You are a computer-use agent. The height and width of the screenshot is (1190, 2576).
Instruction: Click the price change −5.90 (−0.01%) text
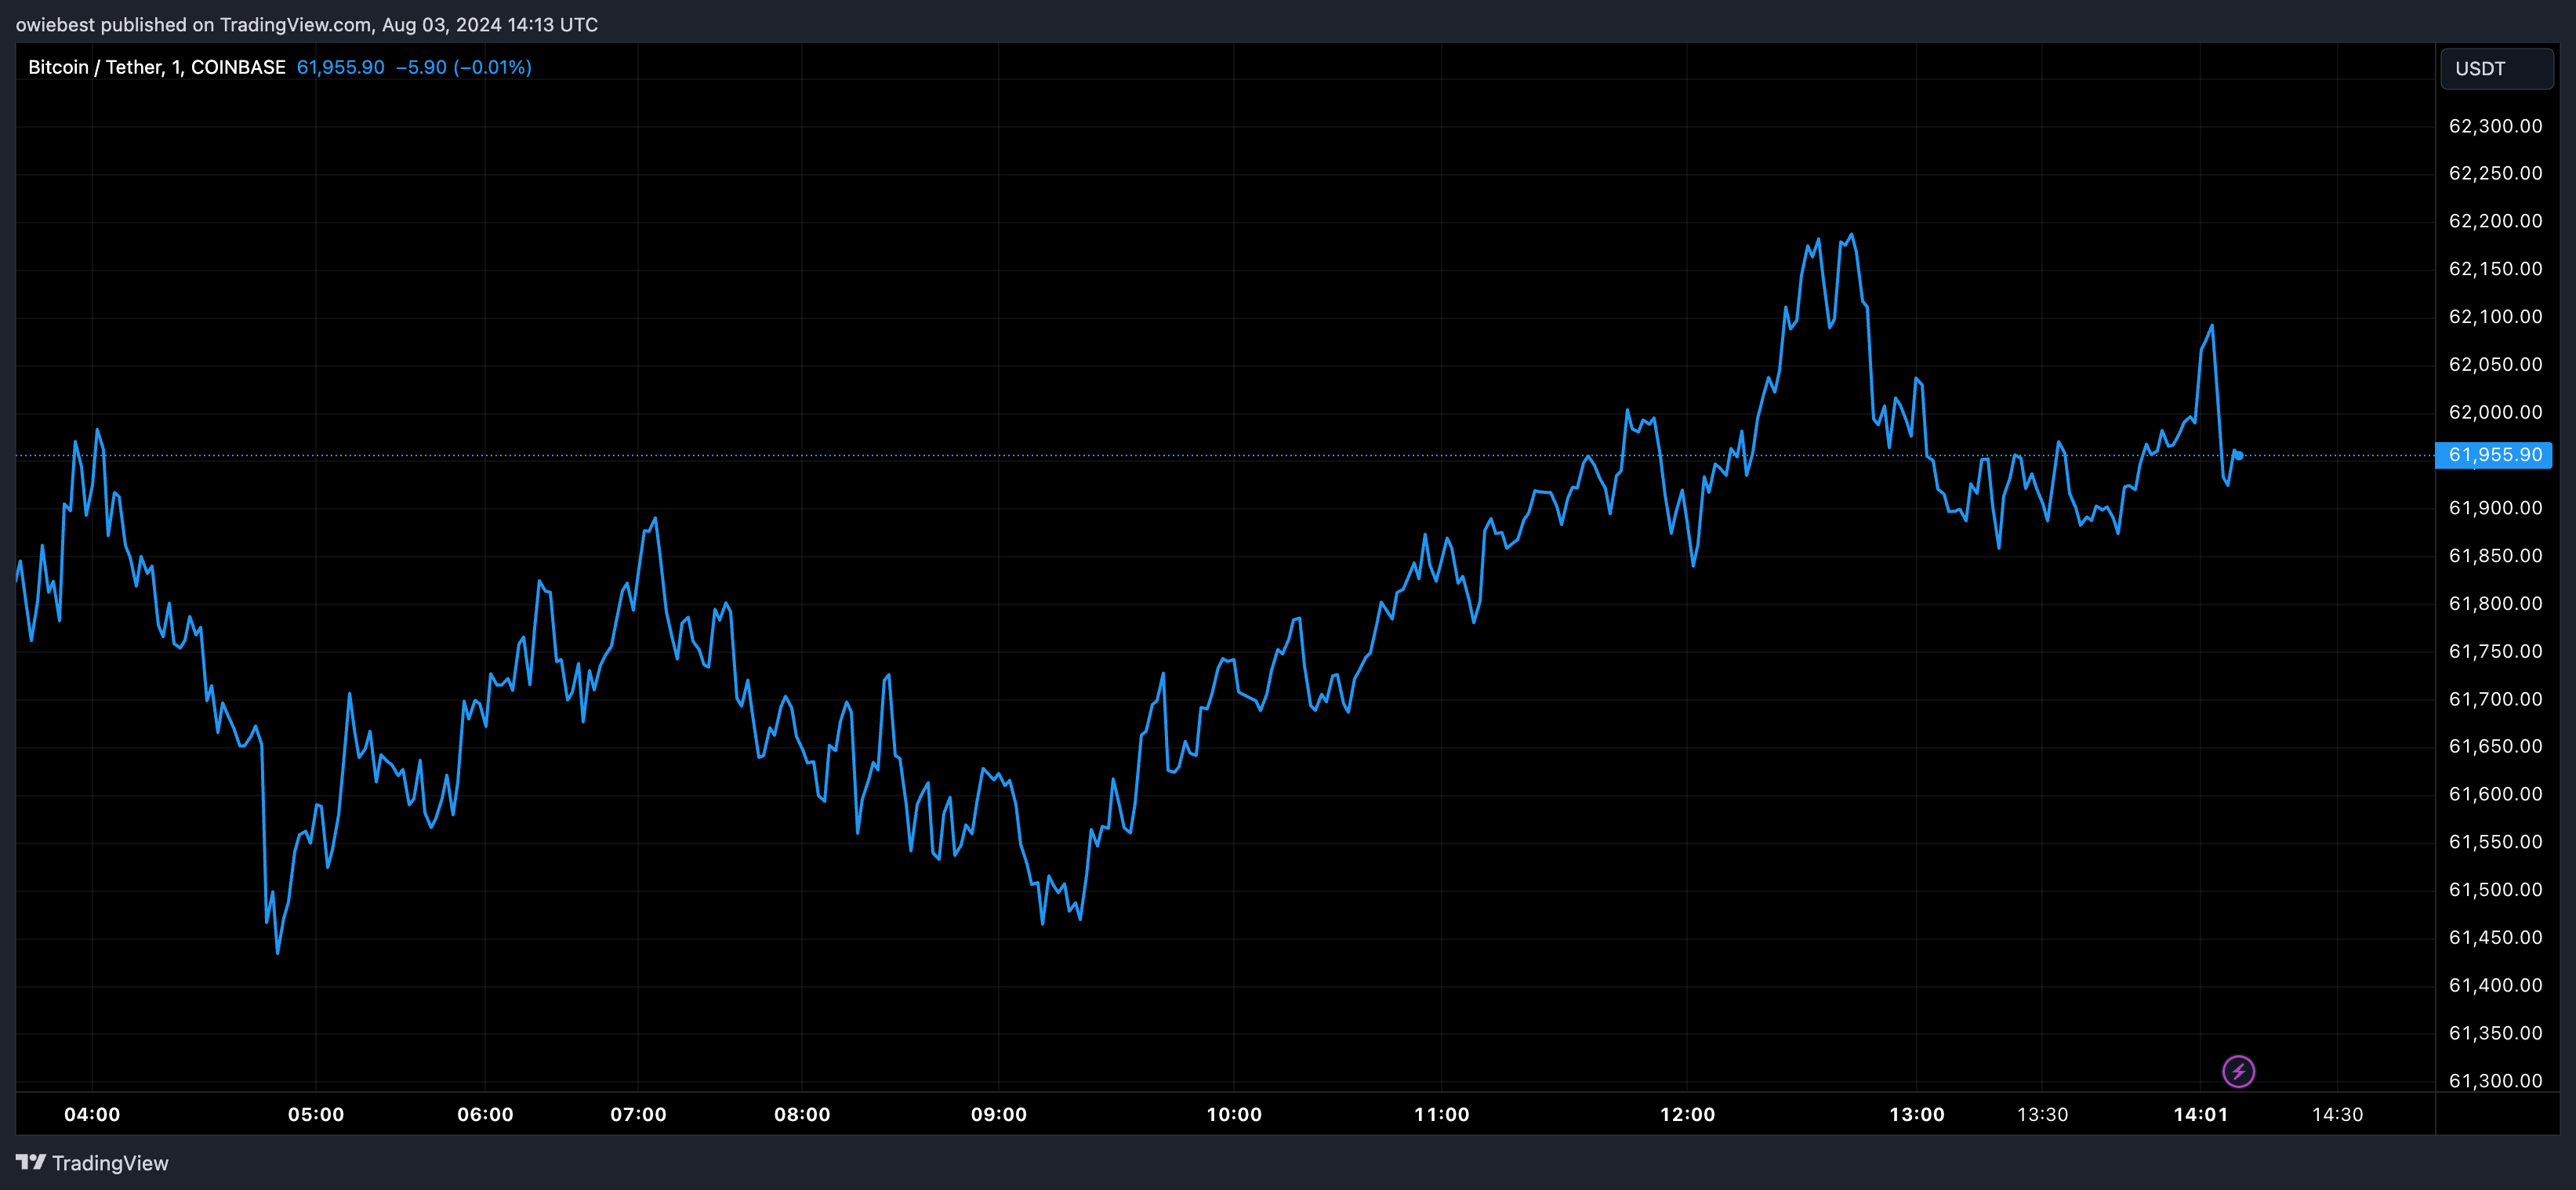[463, 67]
